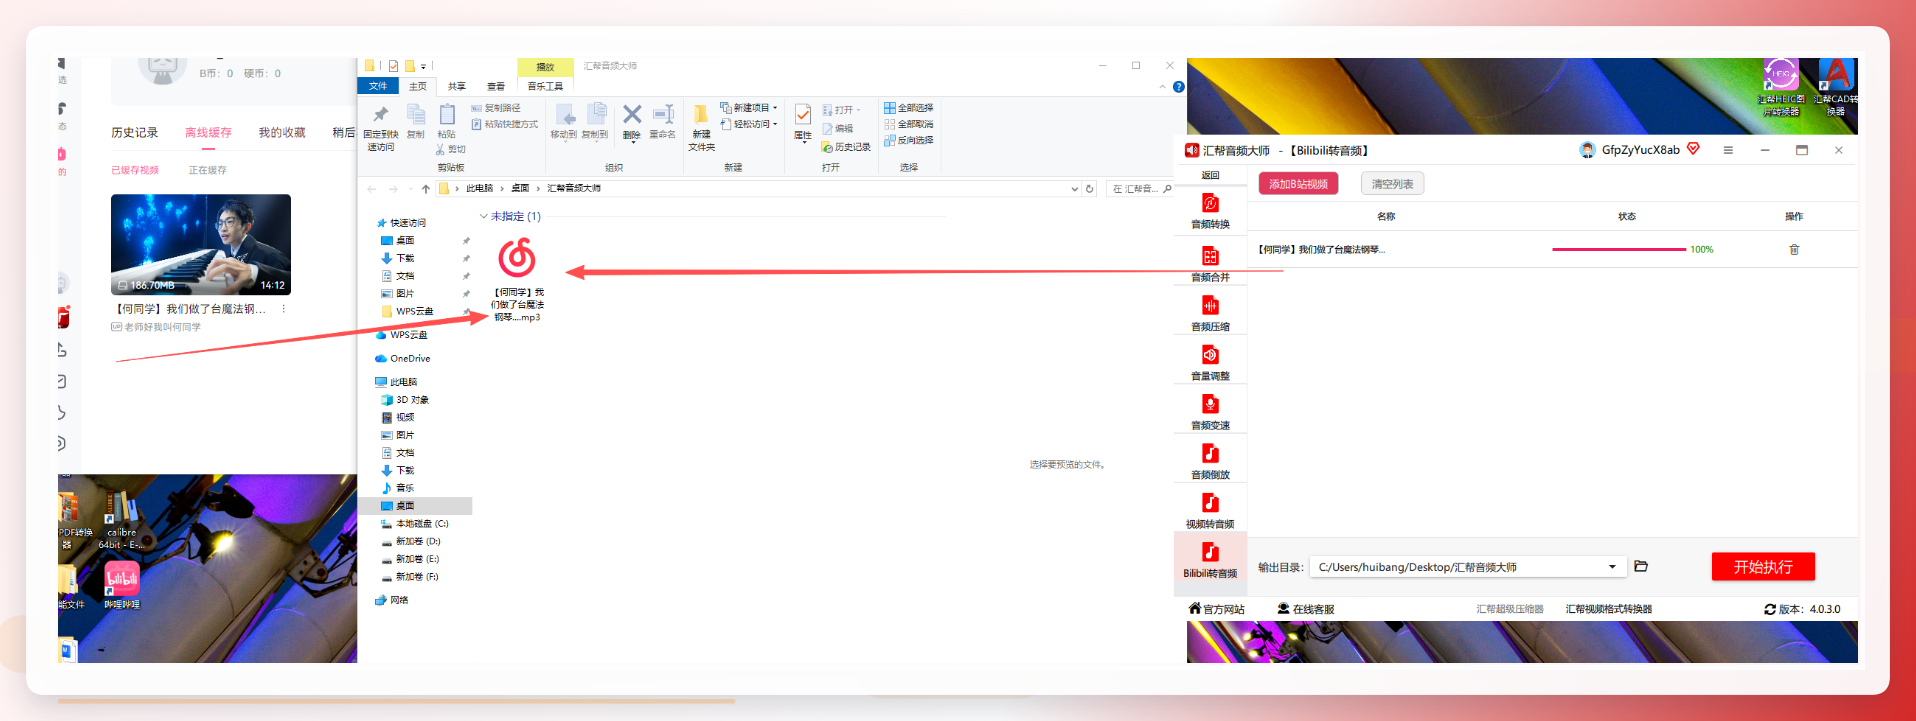Delete the 何同学 row via trash icon
The width and height of the screenshot is (1916, 721).
point(1794,250)
